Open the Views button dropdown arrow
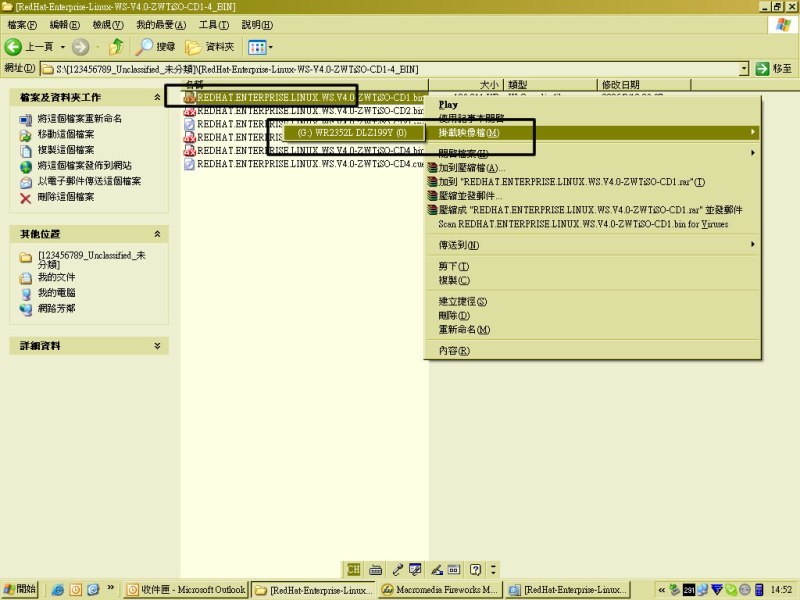This screenshot has height=600, width=800. point(270,47)
